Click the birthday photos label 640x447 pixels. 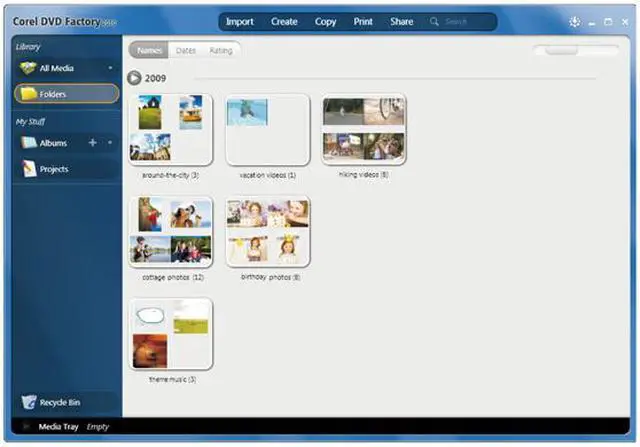pos(270,277)
